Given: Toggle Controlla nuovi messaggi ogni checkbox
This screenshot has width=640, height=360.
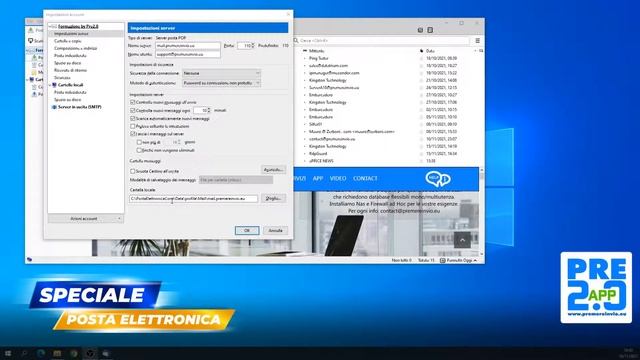Looking at the screenshot, I should pos(132,110).
